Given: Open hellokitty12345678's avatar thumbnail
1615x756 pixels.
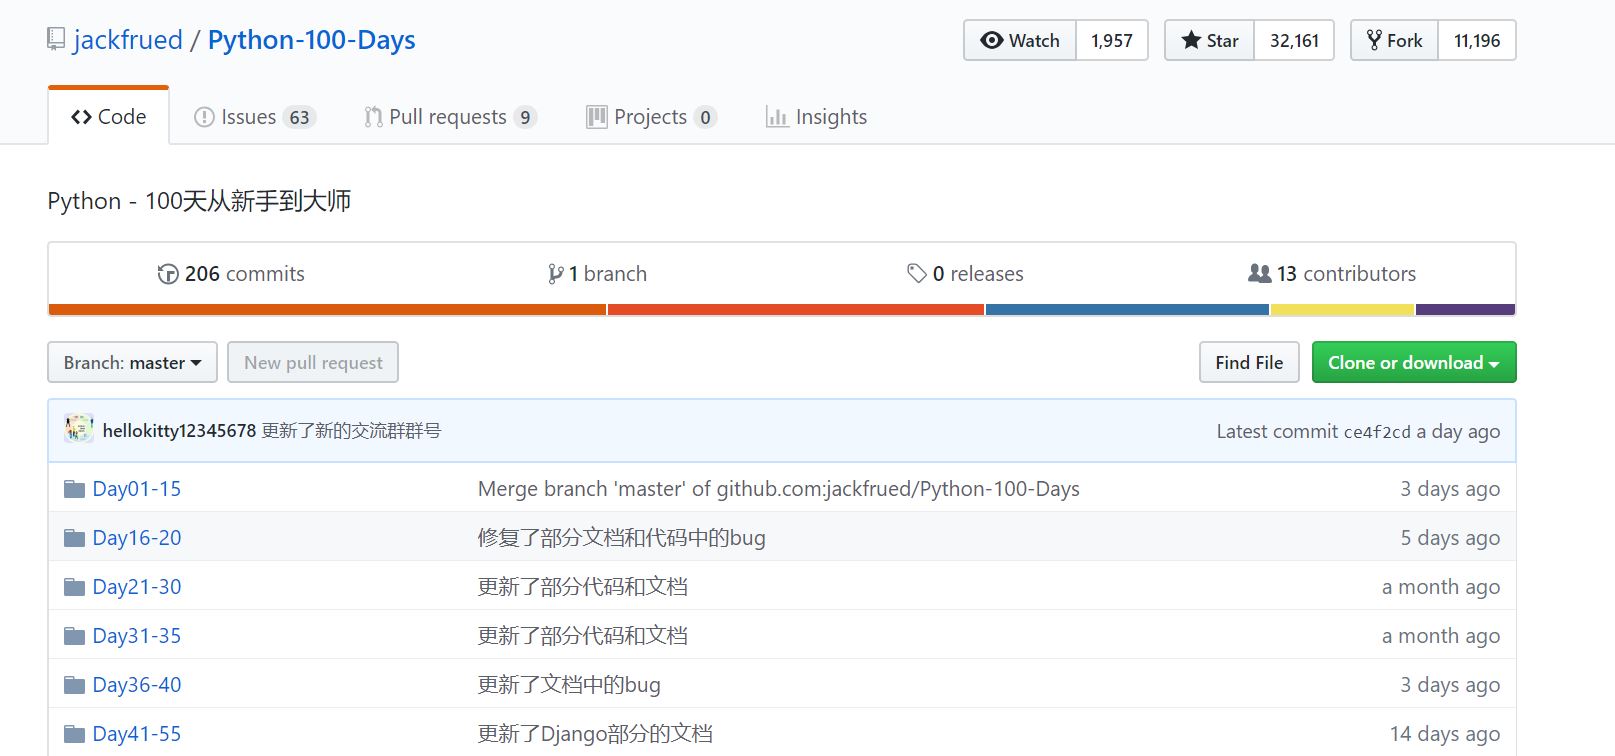Looking at the screenshot, I should 79,430.
